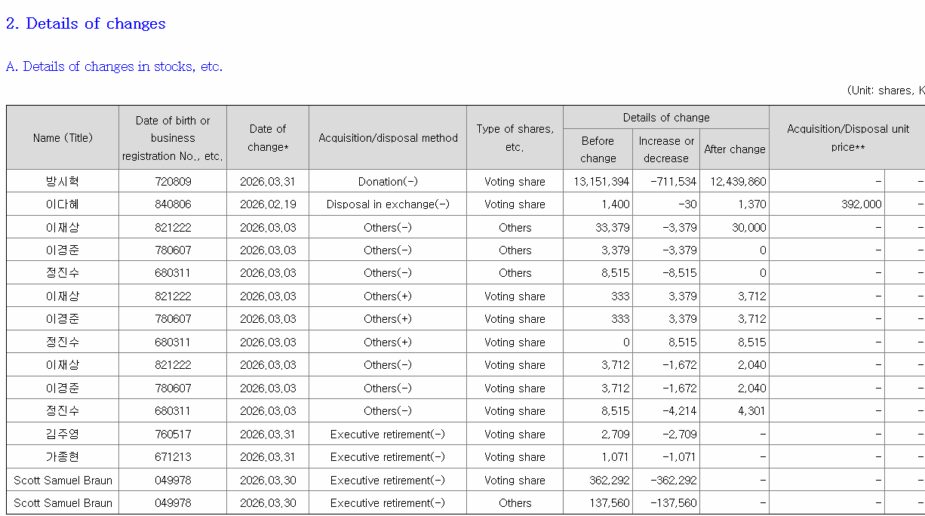Click the 'Disposal in exchange(-)' cell
This screenshot has width=925, height=516.
[388, 204]
